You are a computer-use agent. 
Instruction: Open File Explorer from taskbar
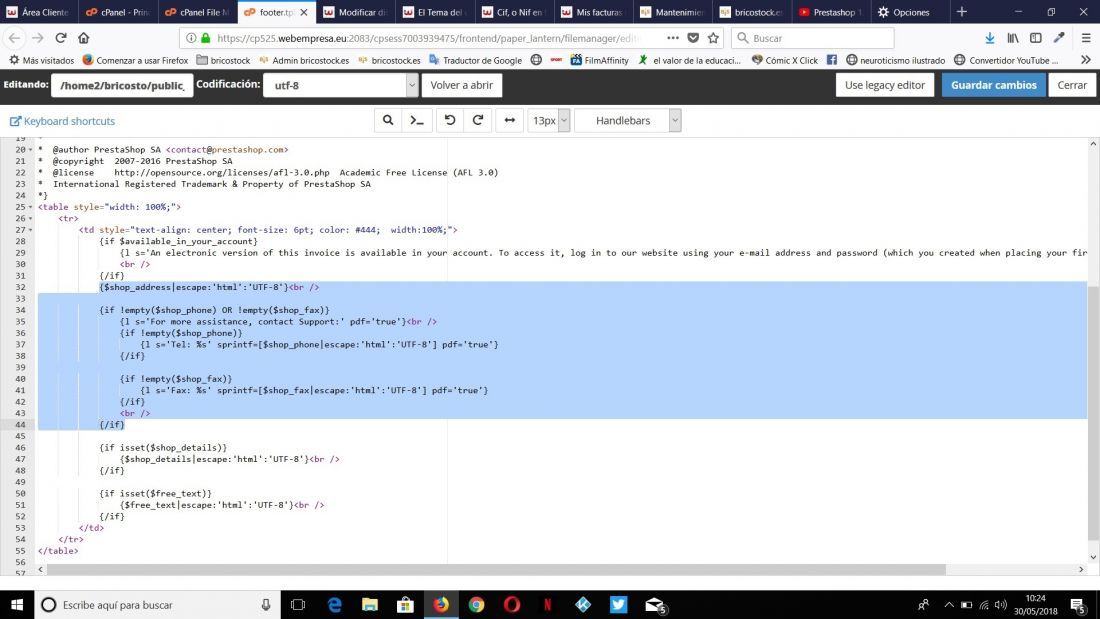click(370, 604)
